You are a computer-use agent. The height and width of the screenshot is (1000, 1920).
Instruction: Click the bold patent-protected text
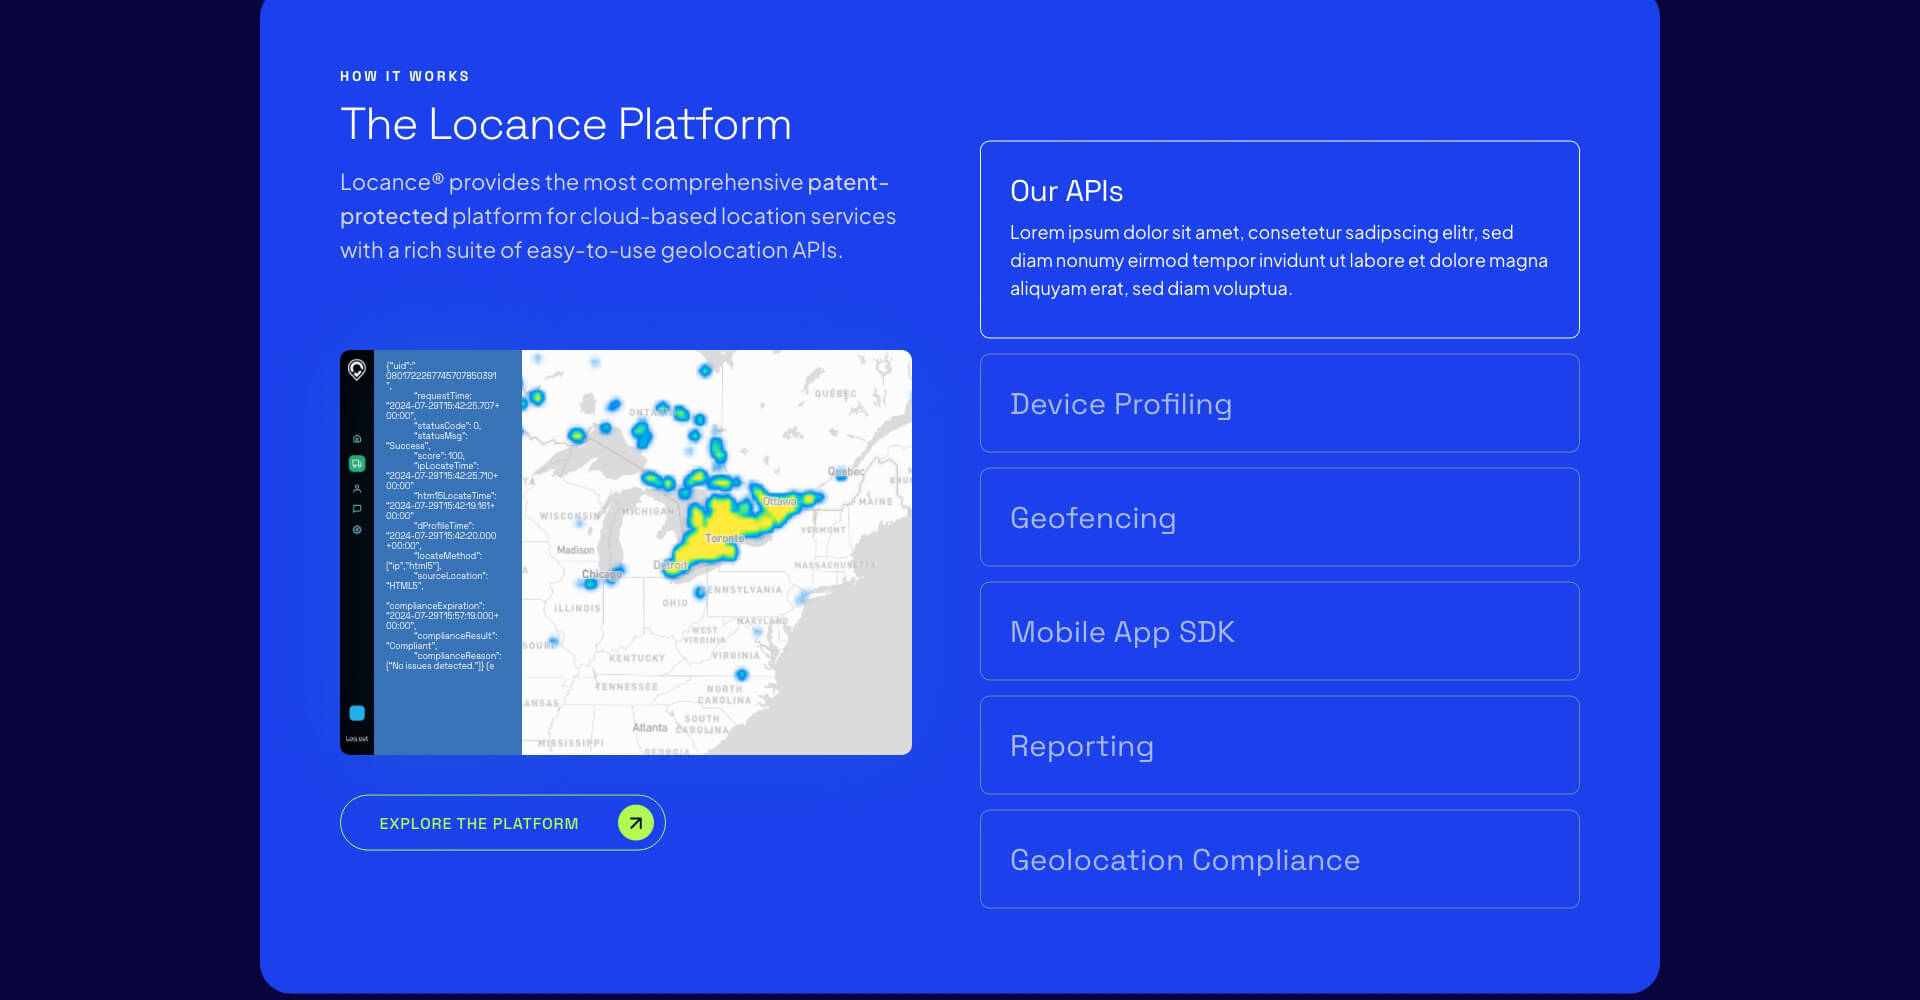pyautogui.click(x=614, y=199)
